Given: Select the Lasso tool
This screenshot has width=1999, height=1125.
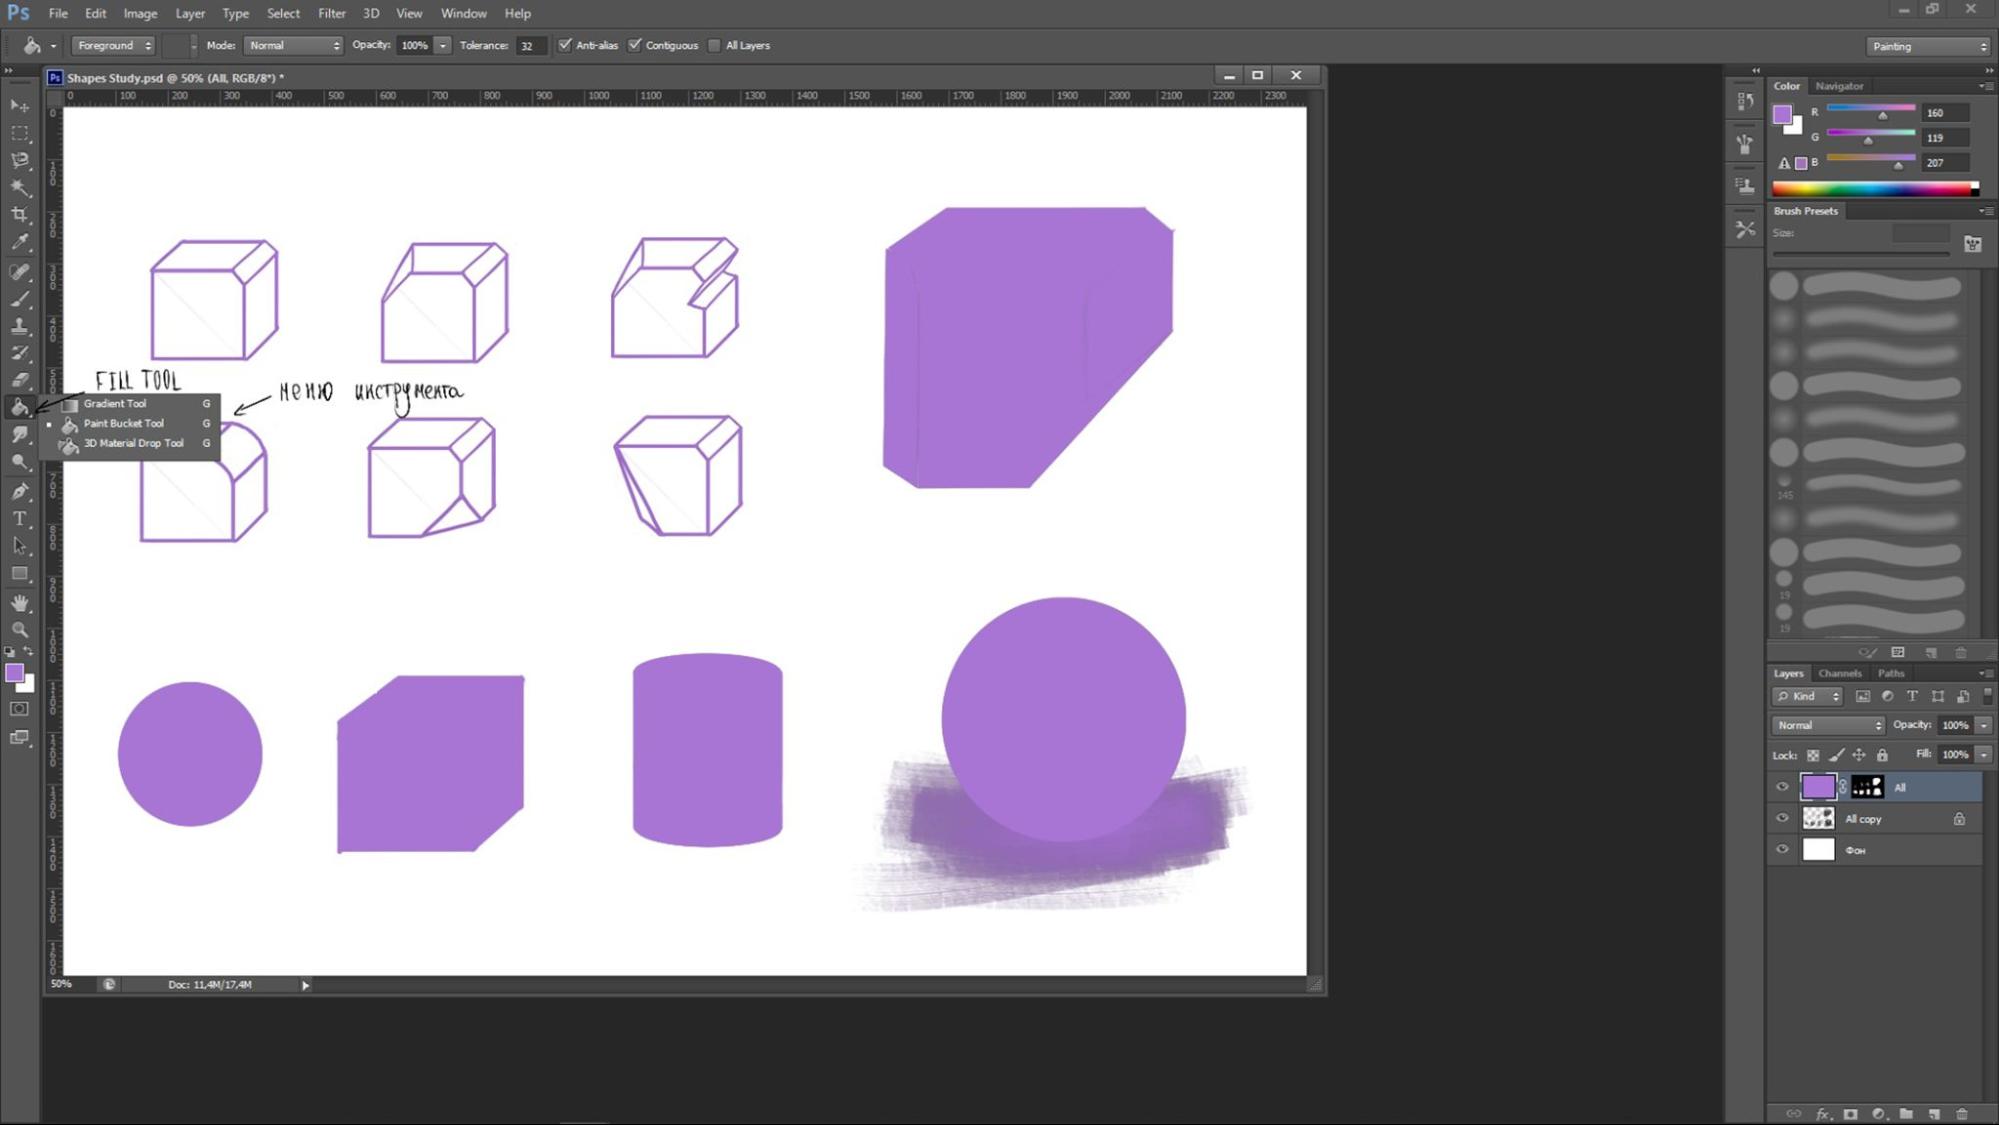Looking at the screenshot, I should (20, 160).
